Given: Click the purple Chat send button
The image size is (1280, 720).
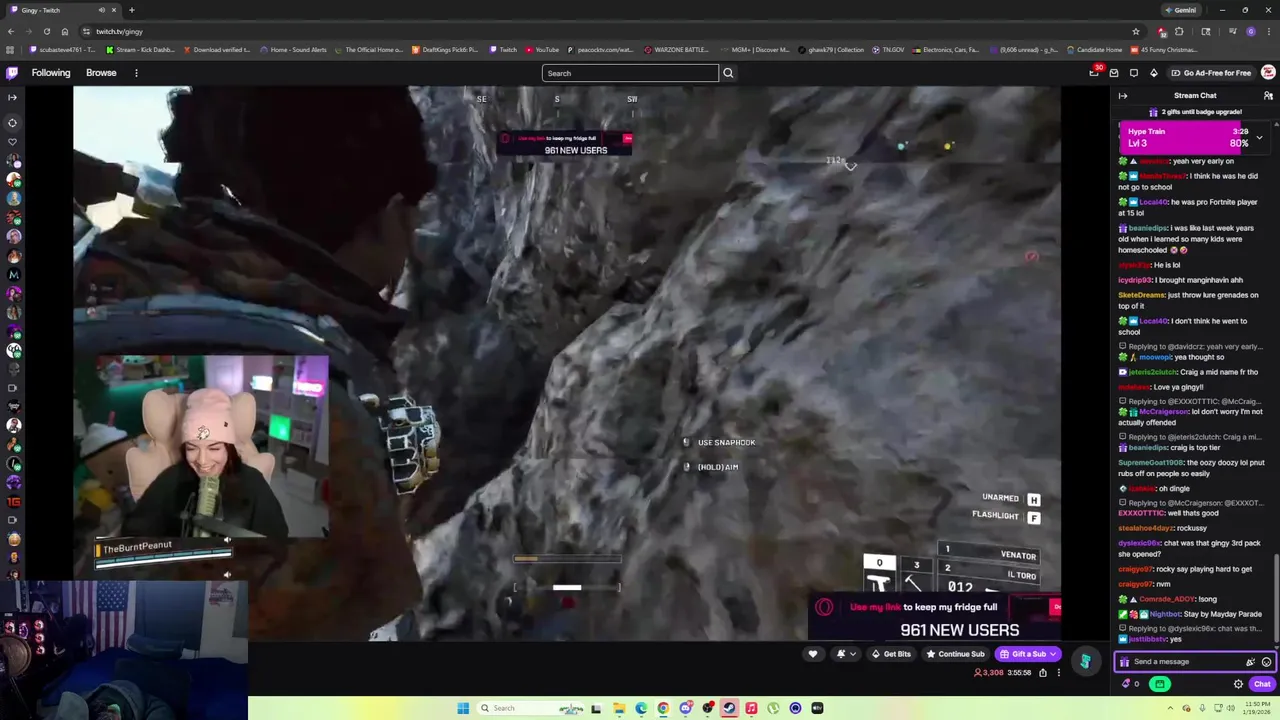Looking at the screenshot, I should coord(1261,684).
